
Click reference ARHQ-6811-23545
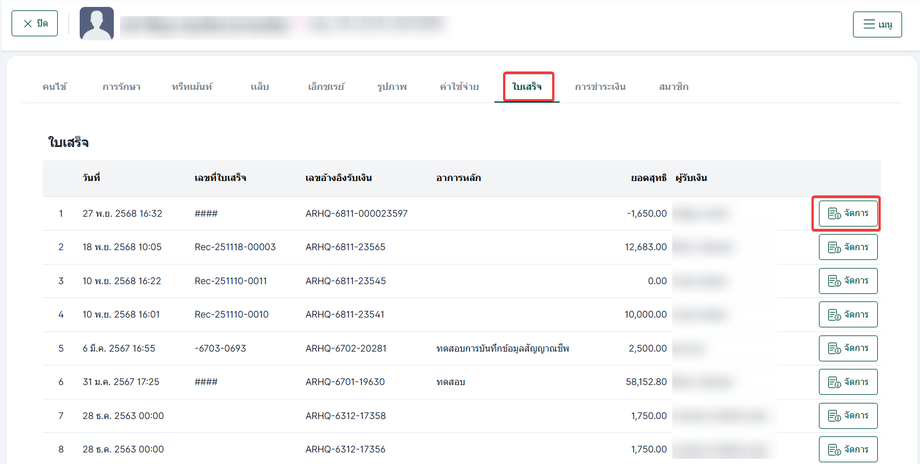pos(345,281)
